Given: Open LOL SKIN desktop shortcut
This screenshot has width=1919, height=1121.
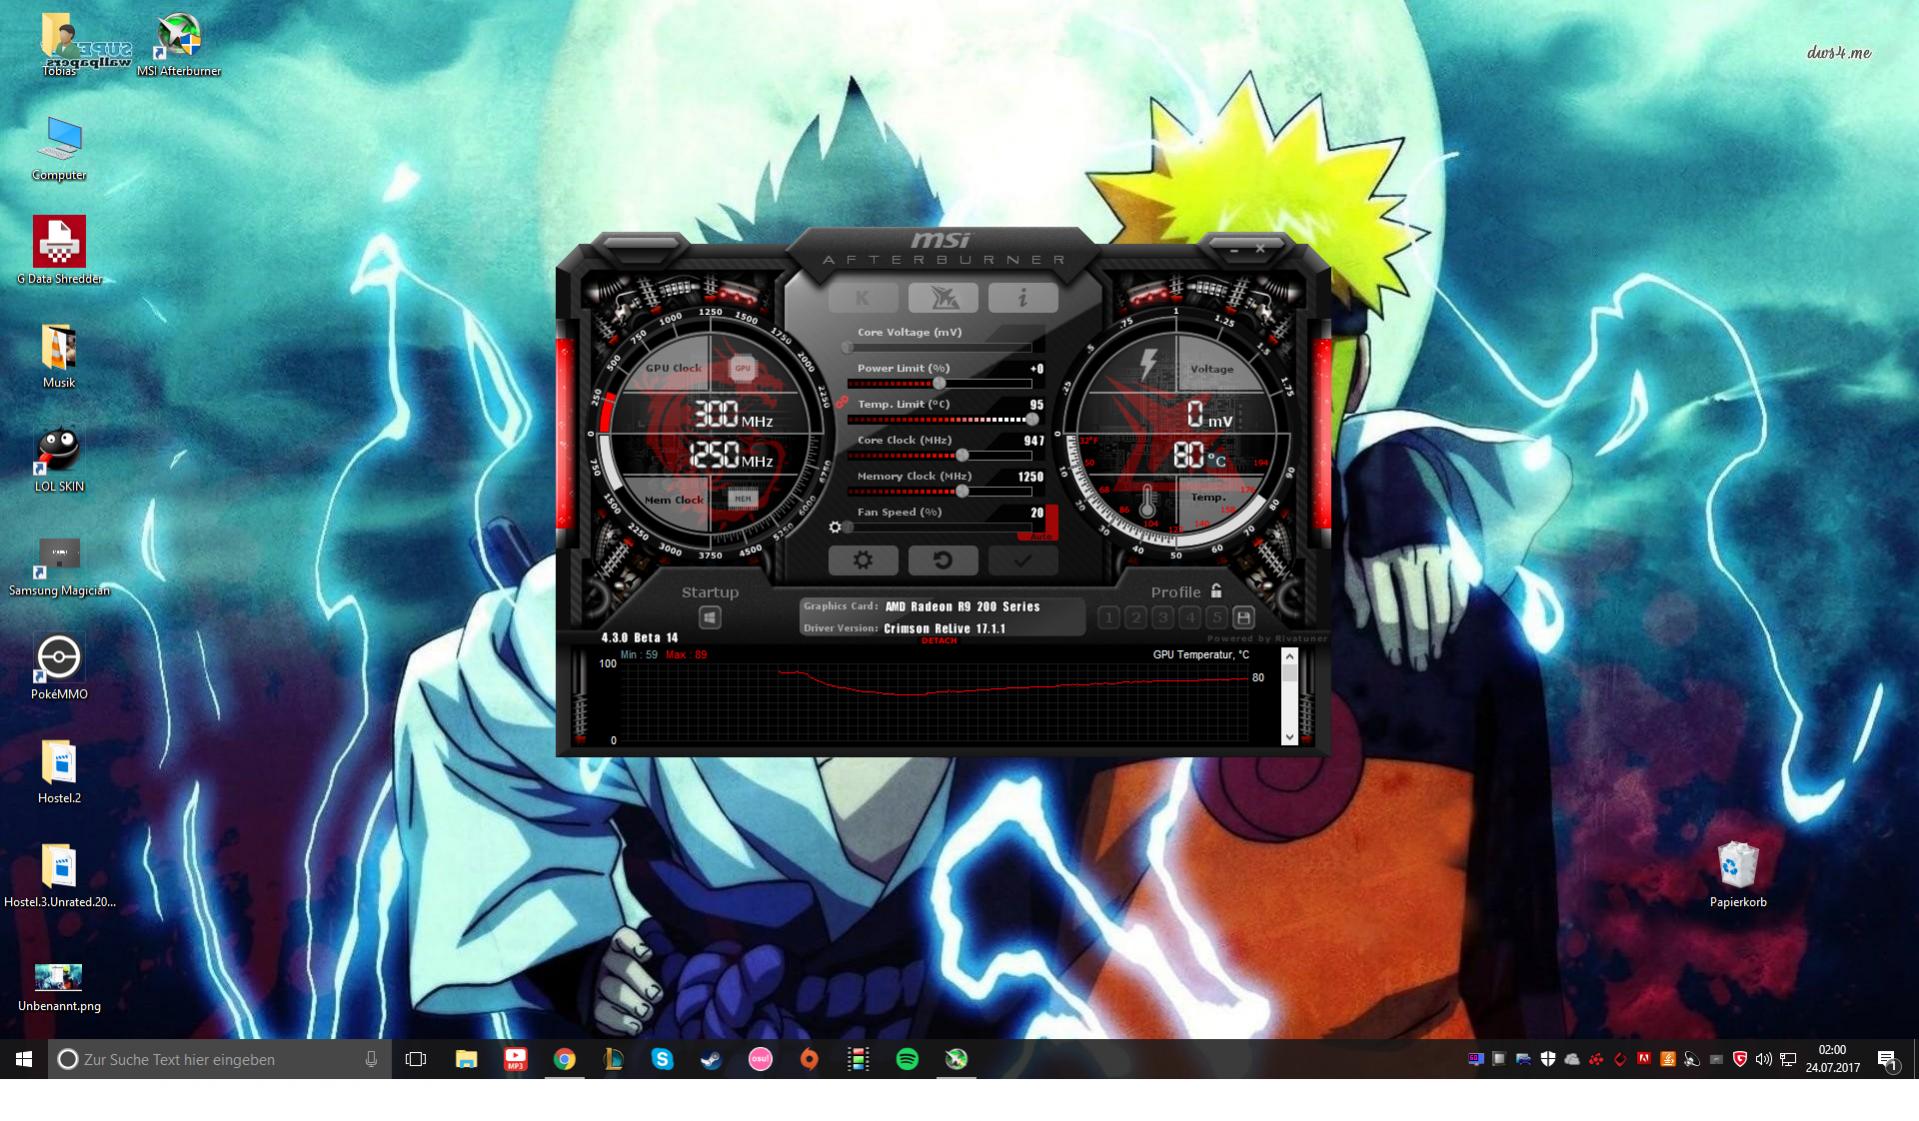Looking at the screenshot, I should (59, 460).
